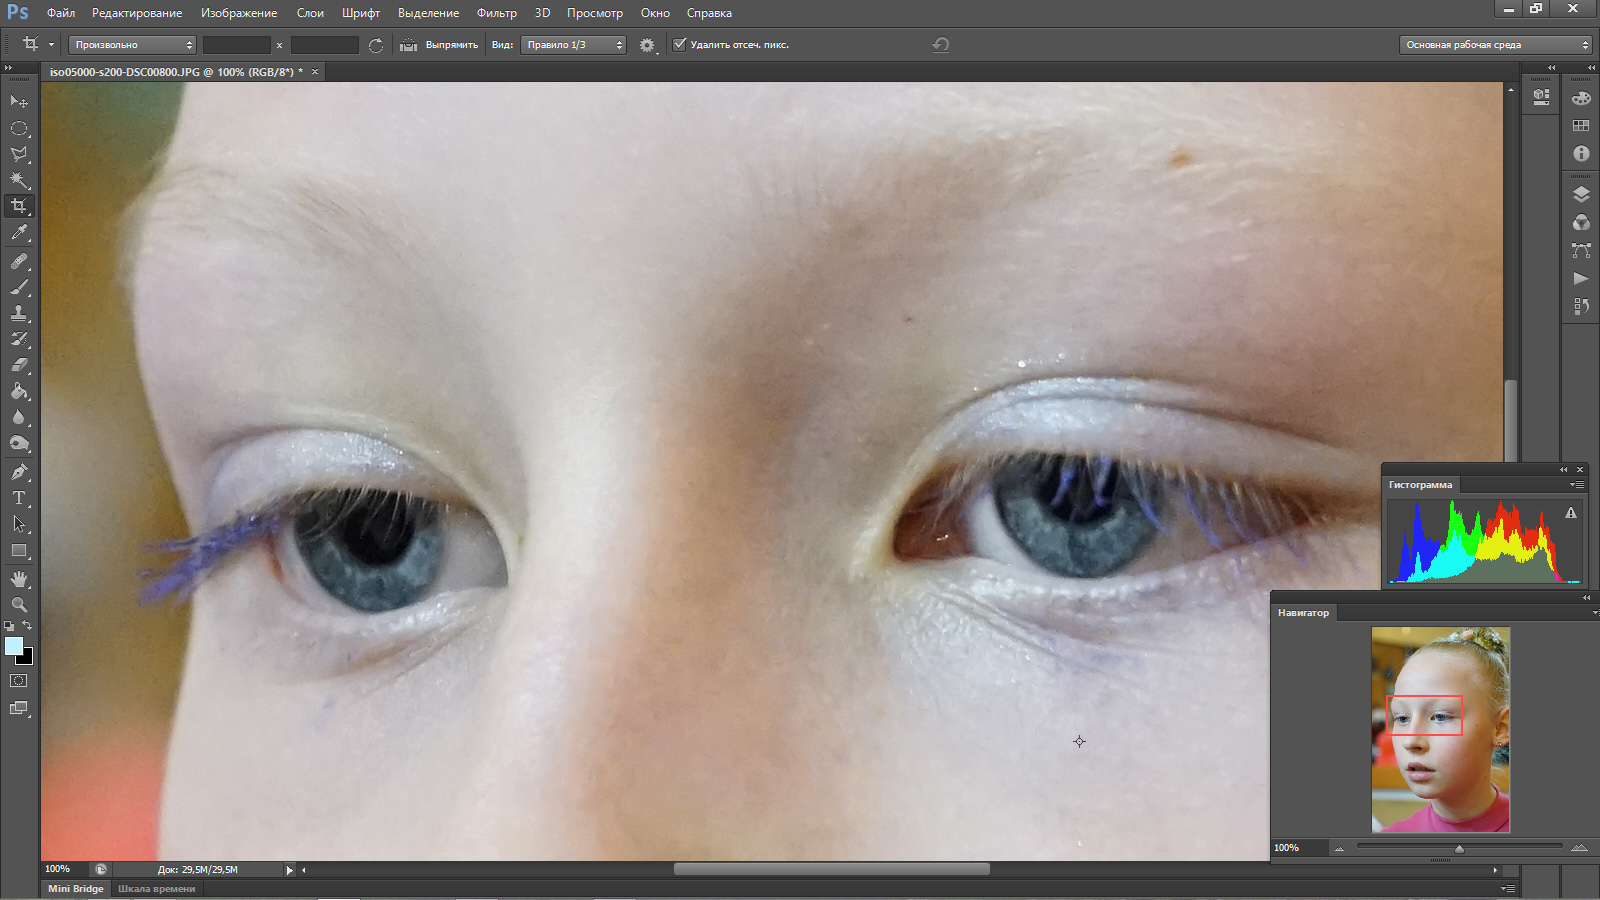Click the Straighten level icon

pyautogui.click(x=408, y=45)
